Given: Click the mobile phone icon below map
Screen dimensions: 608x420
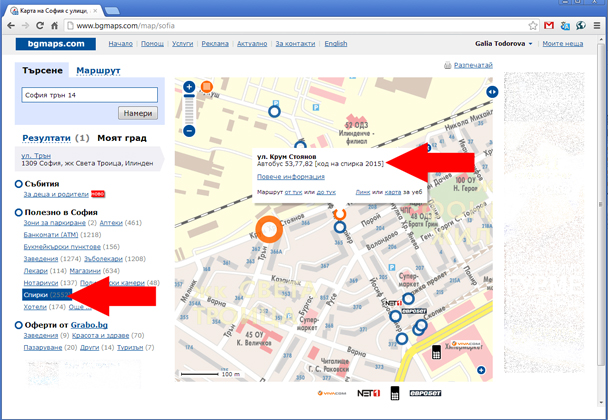Looking at the screenshot, I should [395, 393].
